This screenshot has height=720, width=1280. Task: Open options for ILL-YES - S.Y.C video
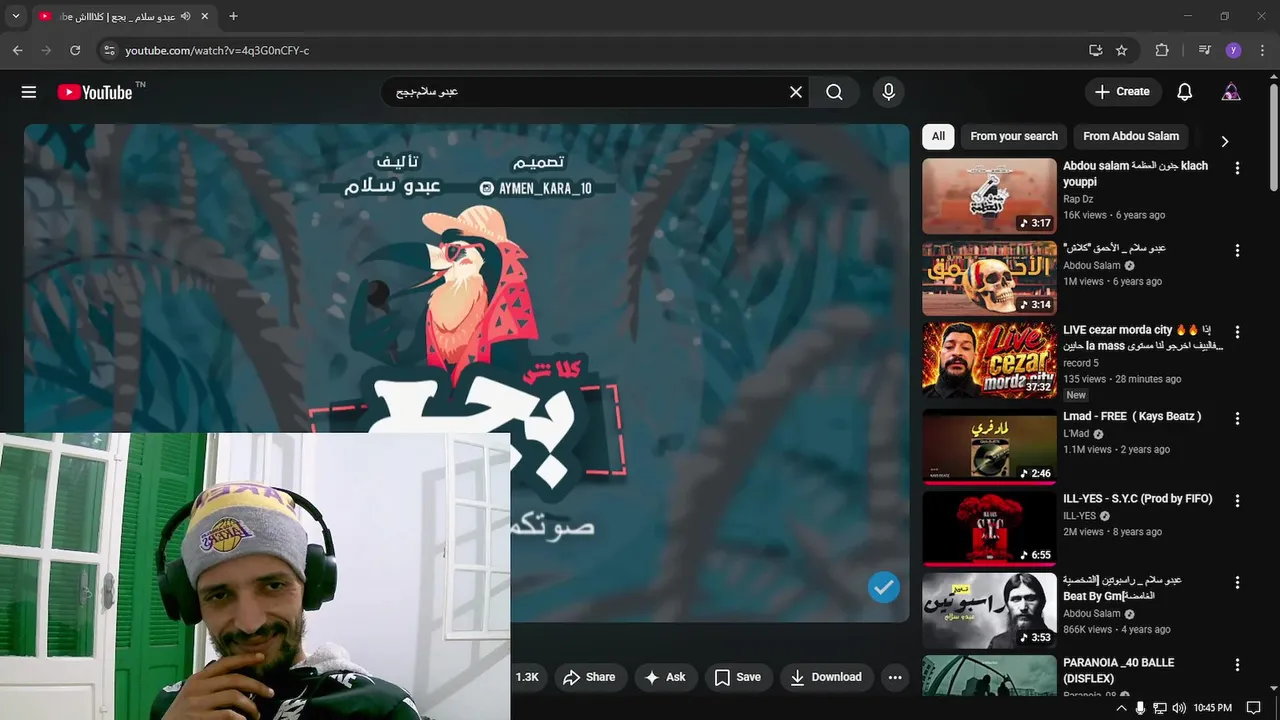pyautogui.click(x=1237, y=500)
